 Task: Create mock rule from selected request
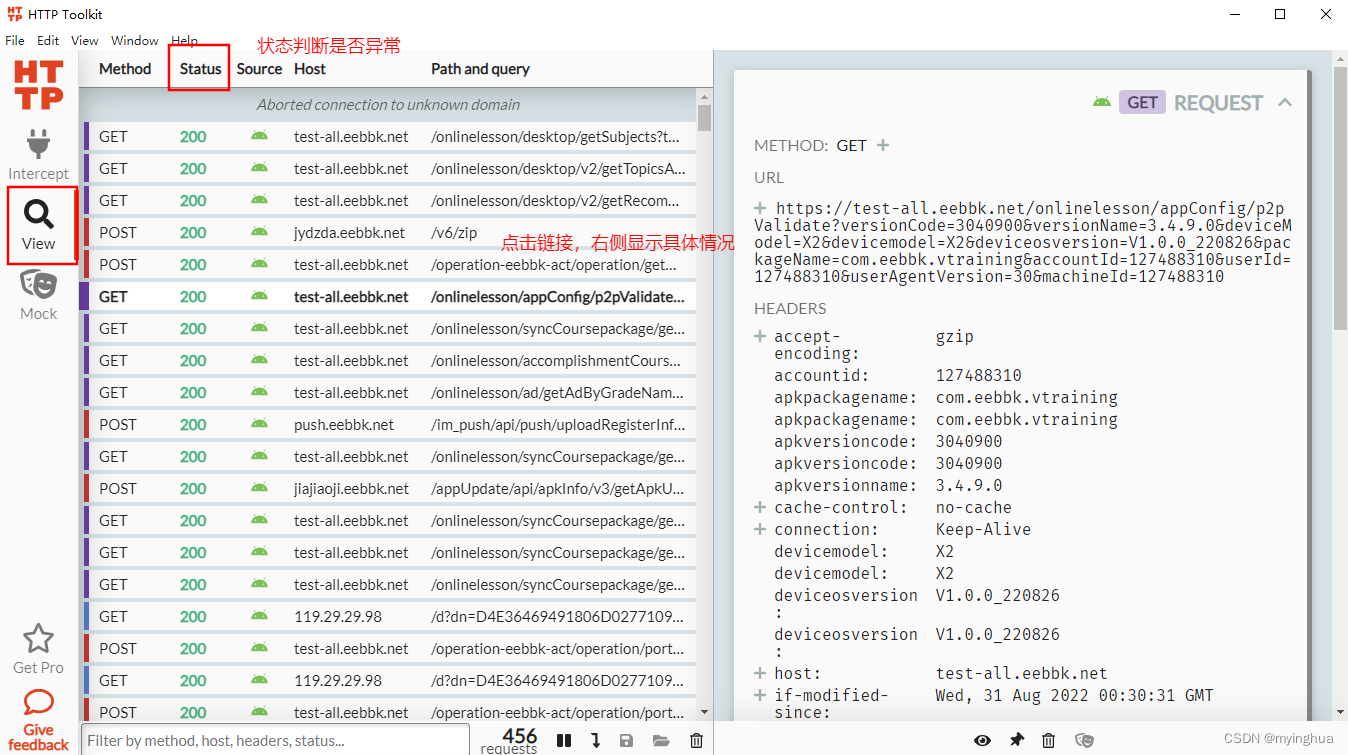[1084, 740]
